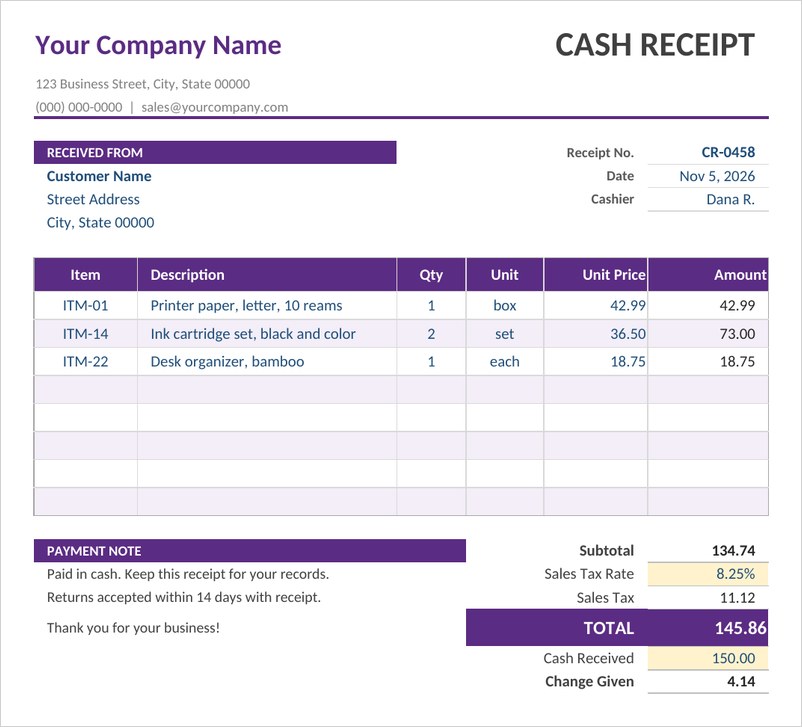Click the 'Description' column header
This screenshot has width=802, height=727.
pyautogui.click(x=267, y=275)
